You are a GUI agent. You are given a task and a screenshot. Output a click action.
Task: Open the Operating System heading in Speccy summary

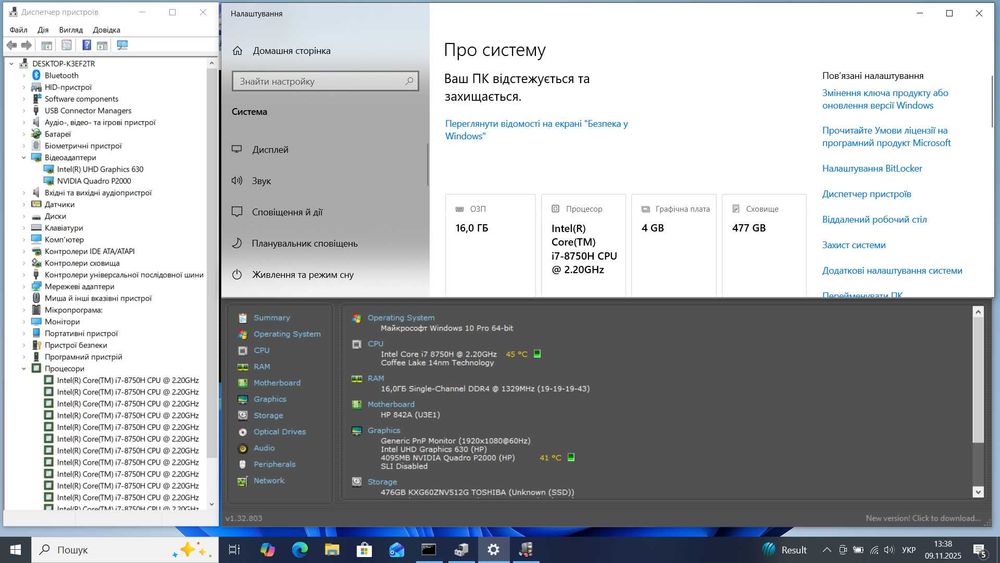pos(401,318)
